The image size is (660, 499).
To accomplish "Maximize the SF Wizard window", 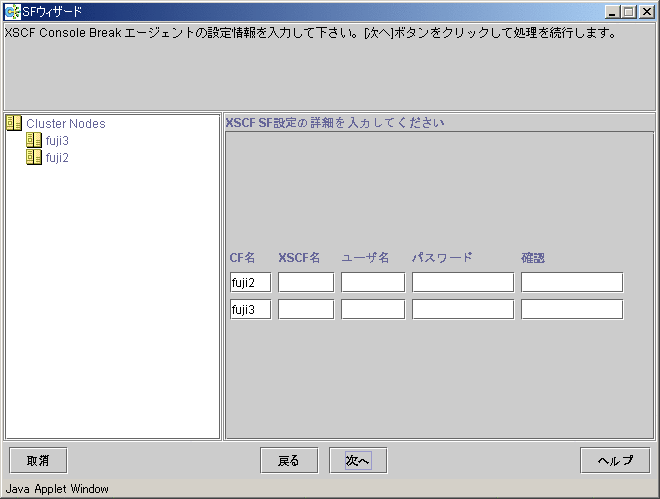I will 629,12.
